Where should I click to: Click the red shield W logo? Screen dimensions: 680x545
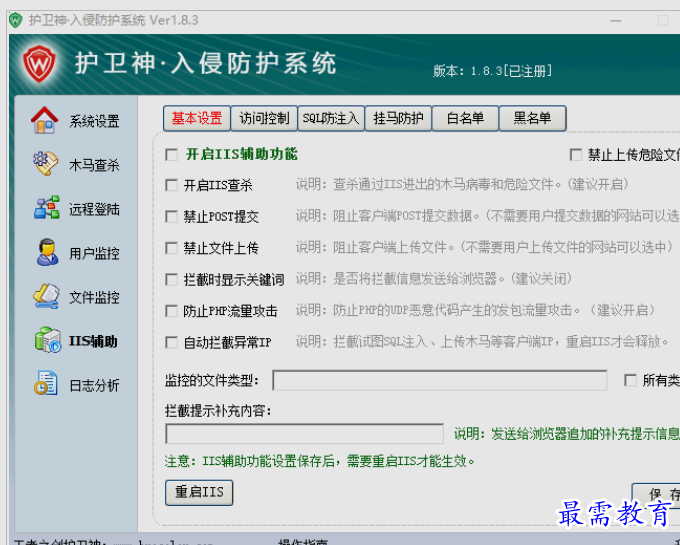39,64
